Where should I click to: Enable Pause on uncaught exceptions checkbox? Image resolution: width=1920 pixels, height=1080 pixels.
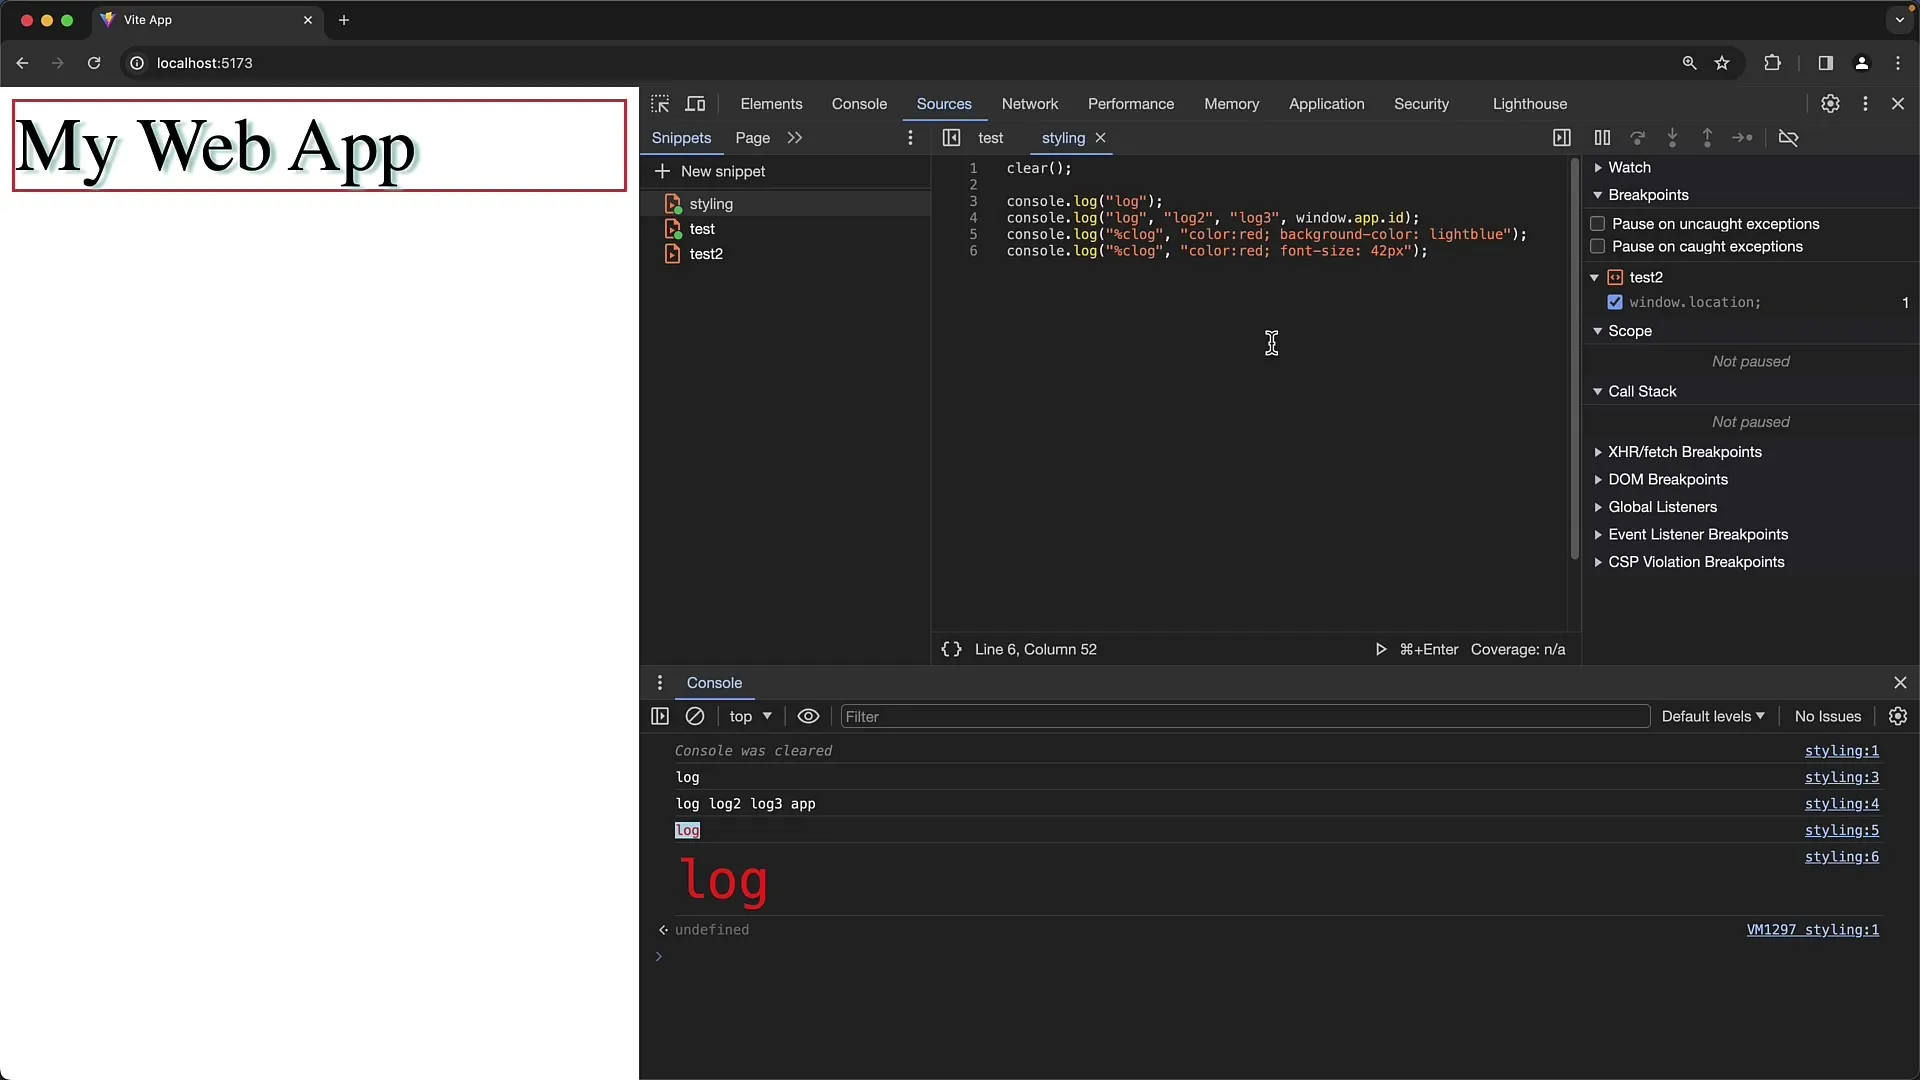[1597, 223]
